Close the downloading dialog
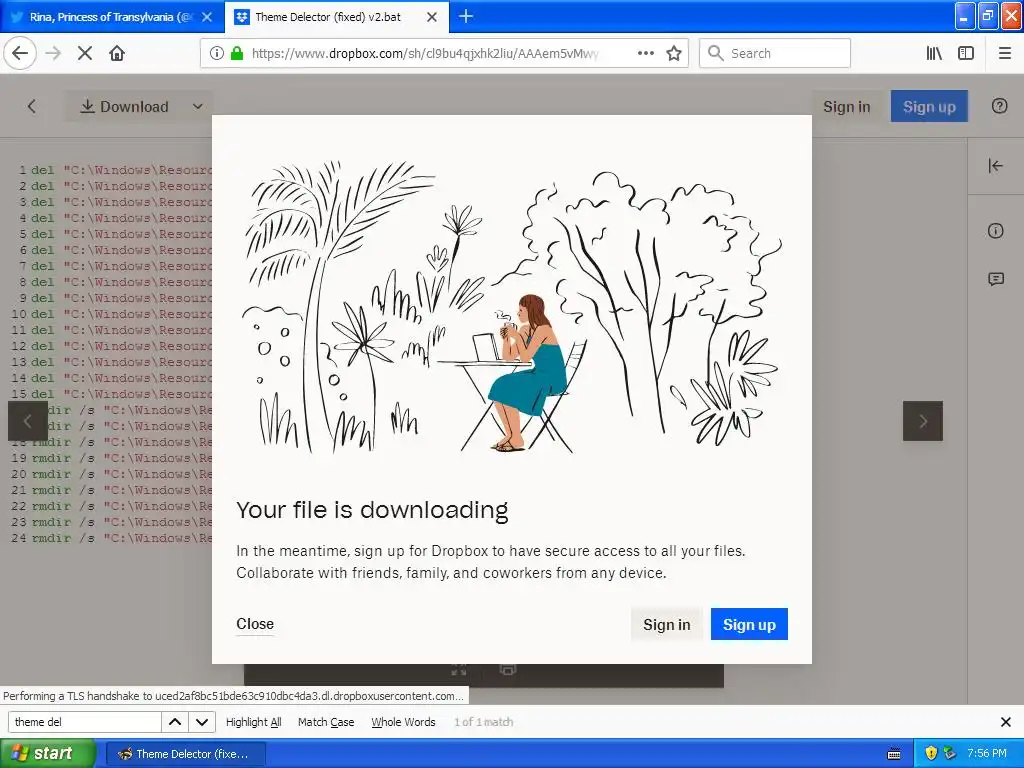The height and width of the screenshot is (768, 1024). click(x=255, y=624)
